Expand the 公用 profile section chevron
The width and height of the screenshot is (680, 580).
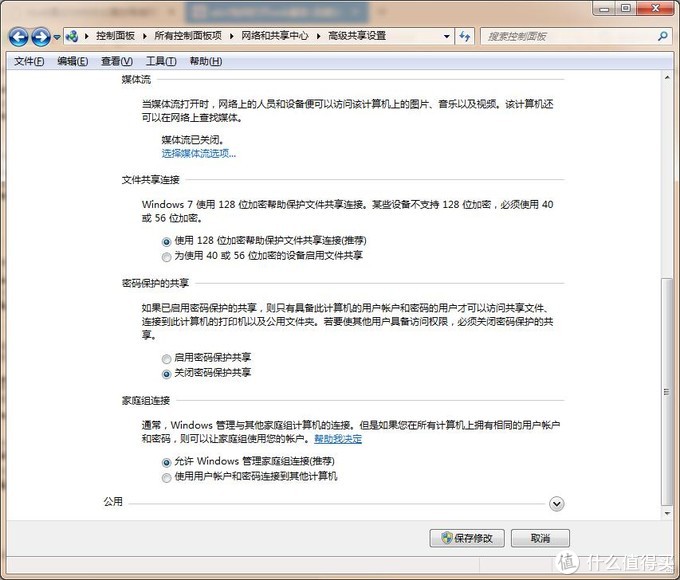556,504
